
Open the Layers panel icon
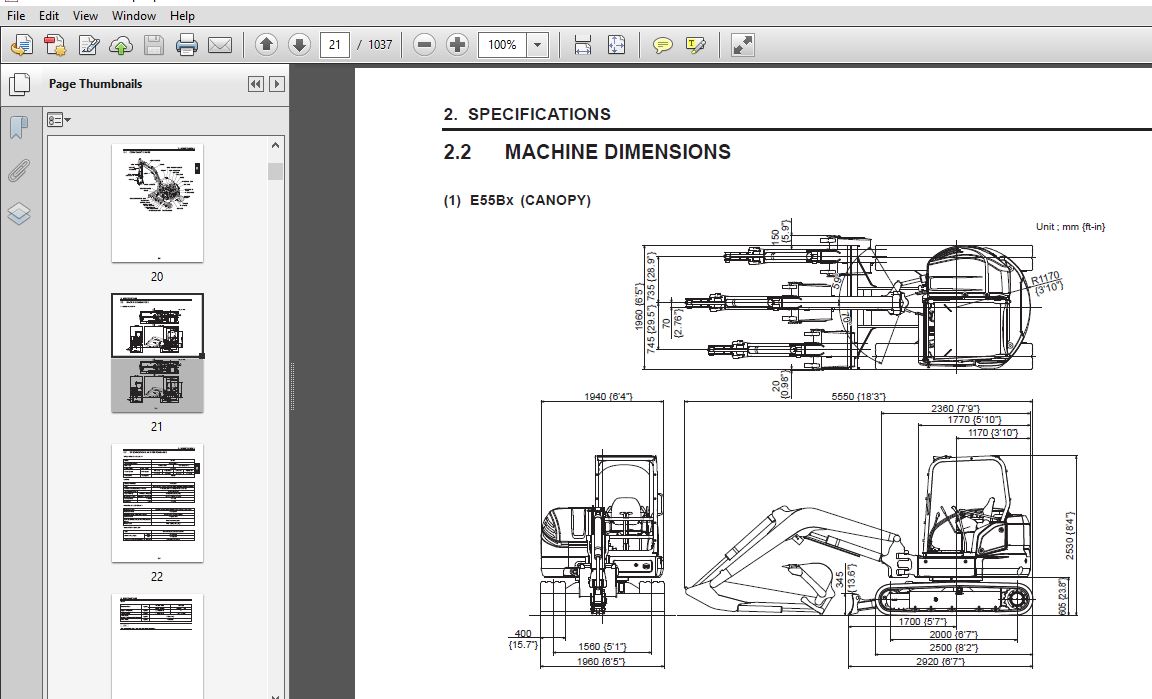click(19, 214)
